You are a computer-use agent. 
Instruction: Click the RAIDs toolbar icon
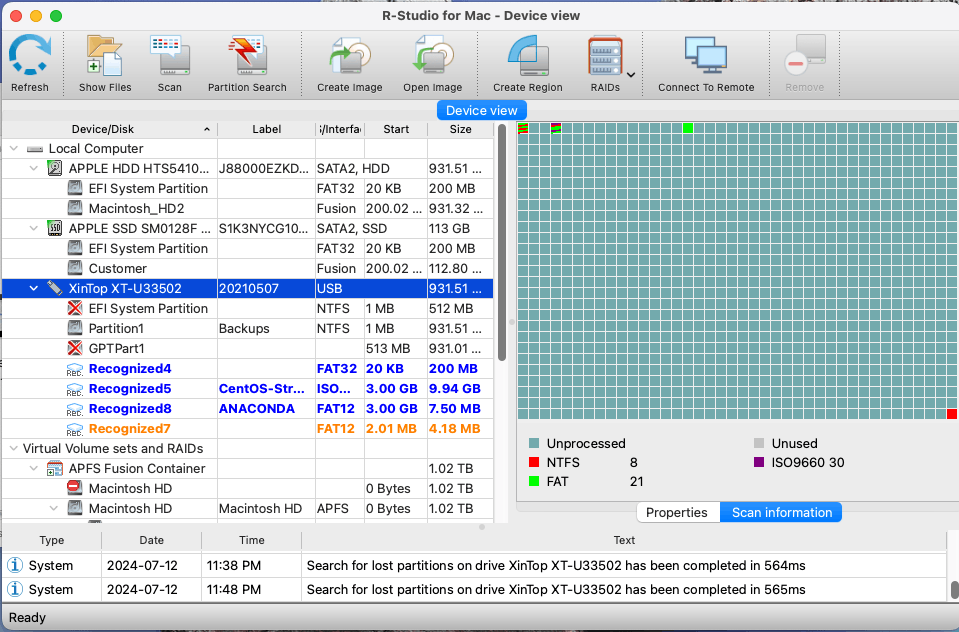605,56
